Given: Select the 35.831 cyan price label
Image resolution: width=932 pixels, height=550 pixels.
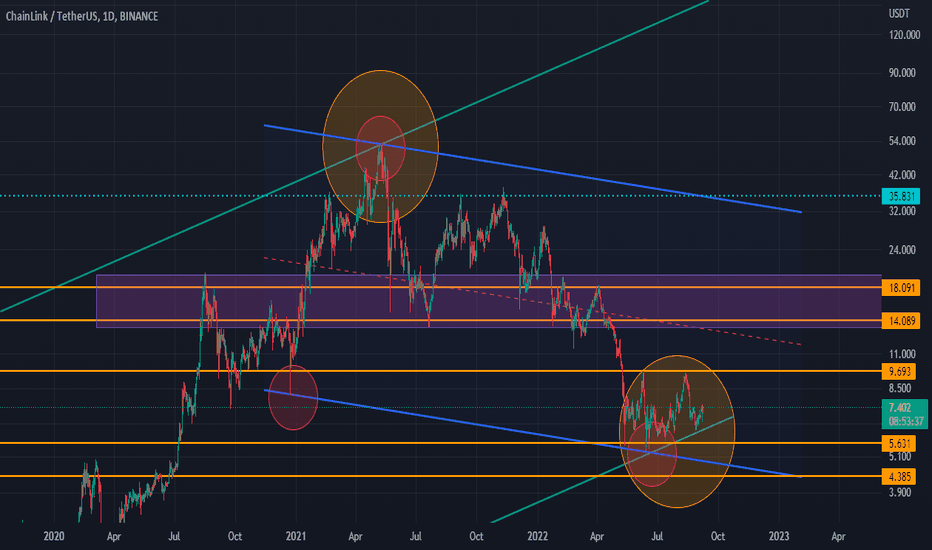Looking at the screenshot, I should pos(901,196).
